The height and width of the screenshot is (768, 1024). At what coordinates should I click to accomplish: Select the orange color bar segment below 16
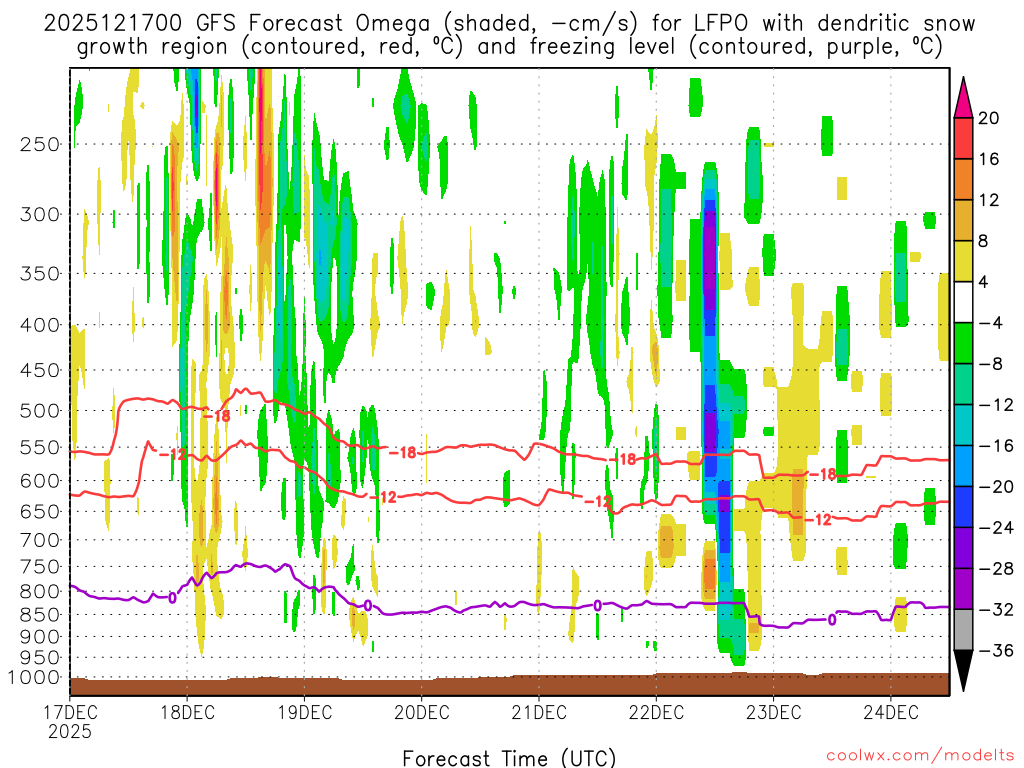[x=963, y=180]
